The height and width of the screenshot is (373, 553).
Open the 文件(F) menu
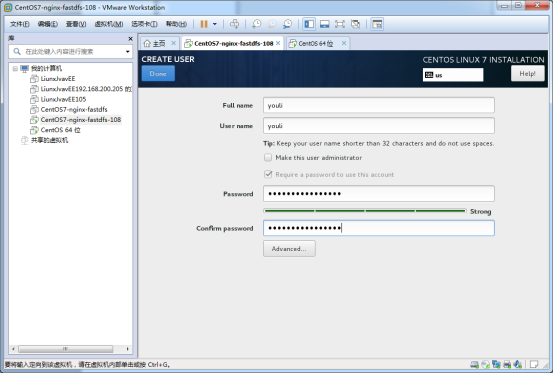point(19,24)
